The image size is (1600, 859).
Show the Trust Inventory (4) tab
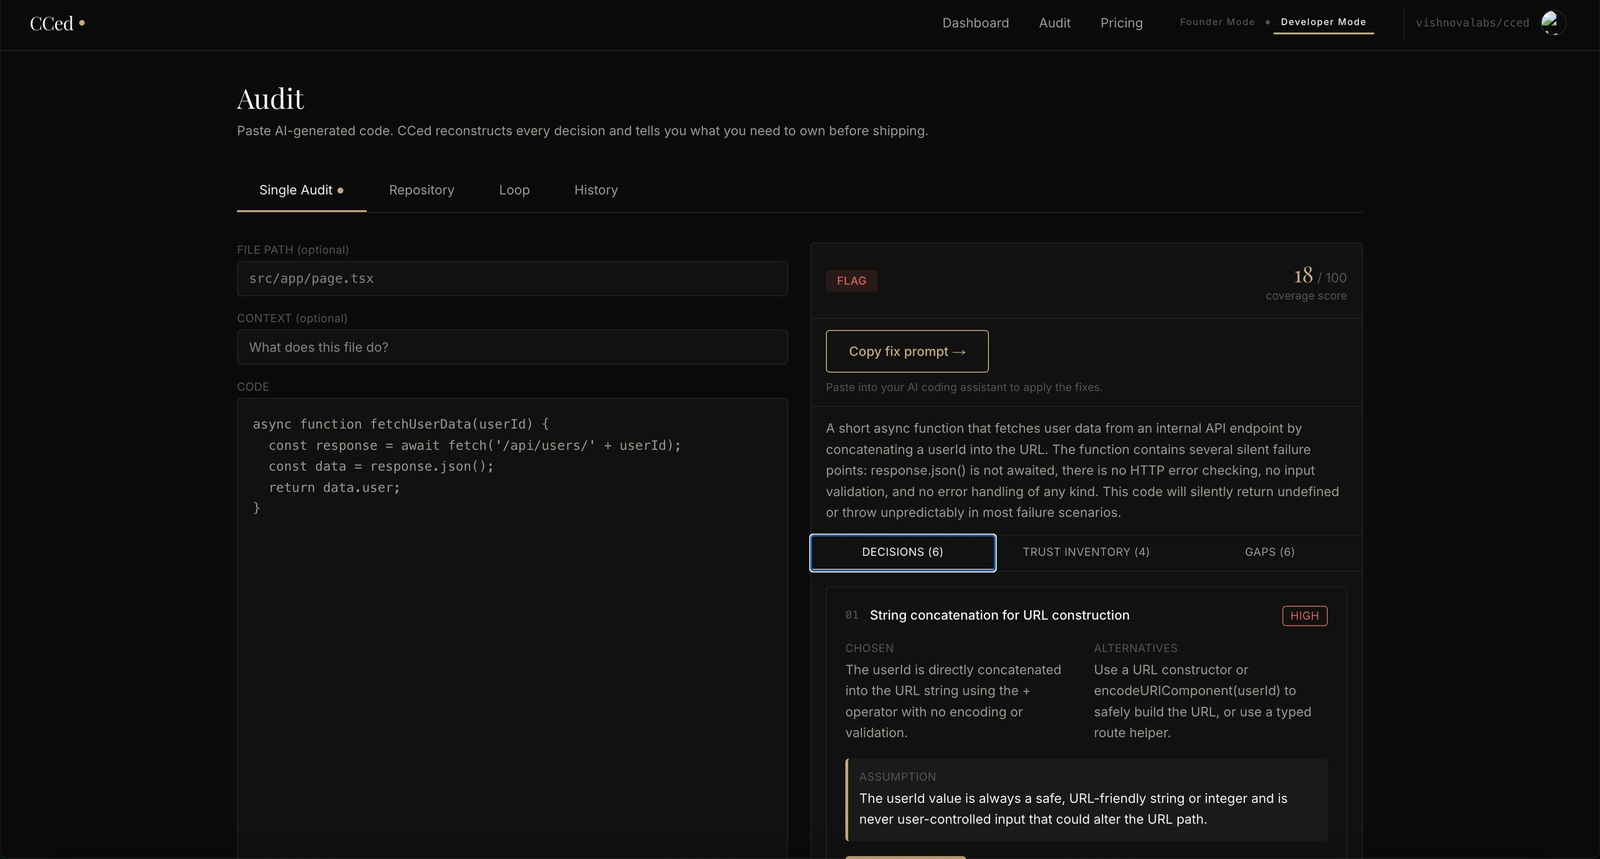(1086, 552)
